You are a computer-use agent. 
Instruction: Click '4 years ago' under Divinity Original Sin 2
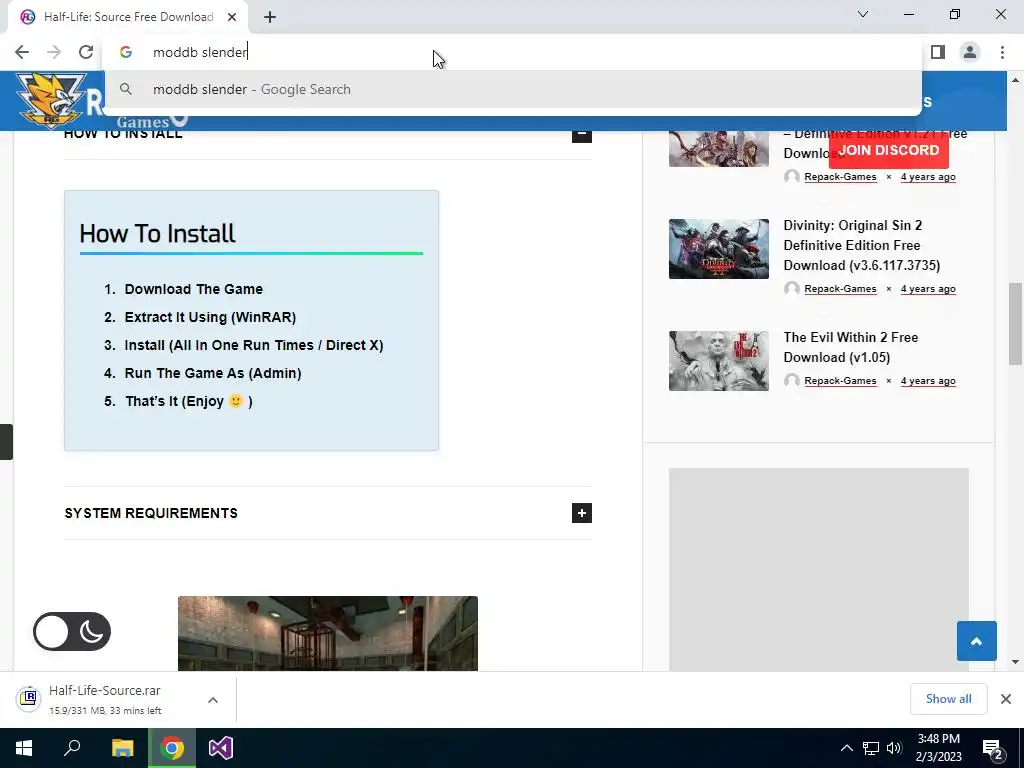[928, 289]
